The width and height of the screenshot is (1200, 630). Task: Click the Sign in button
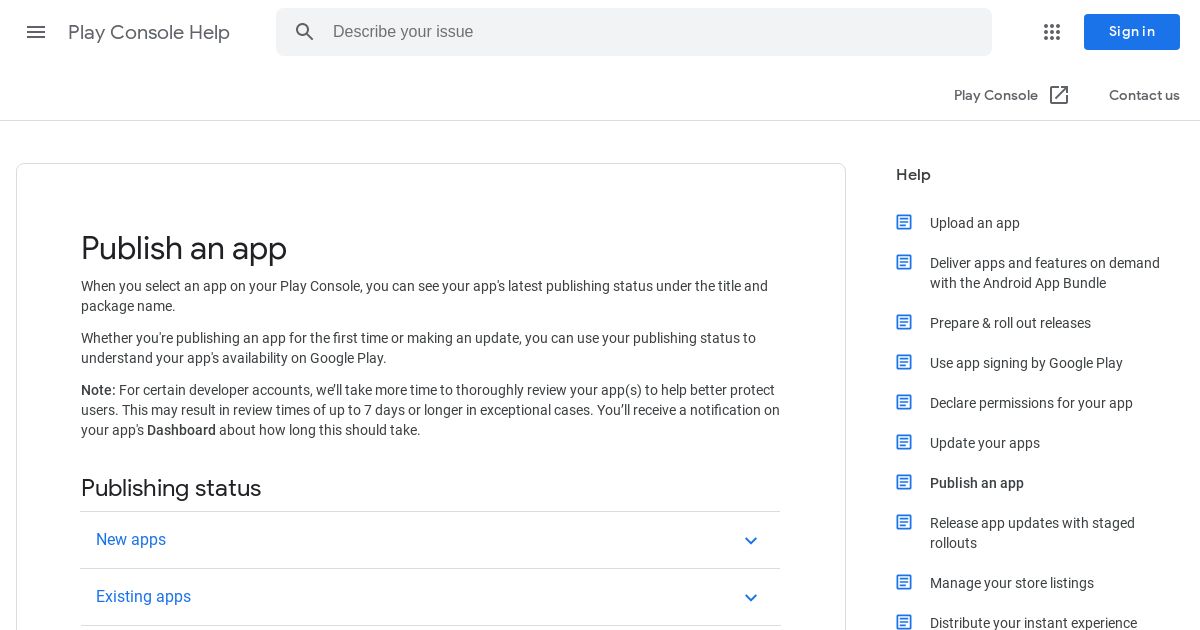pos(1132,32)
